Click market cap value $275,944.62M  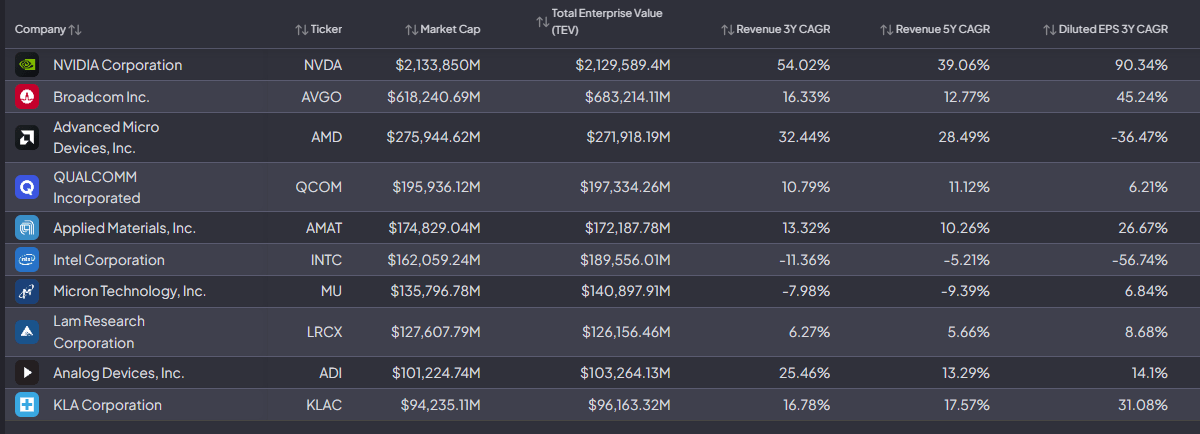click(x=434, y=137)
